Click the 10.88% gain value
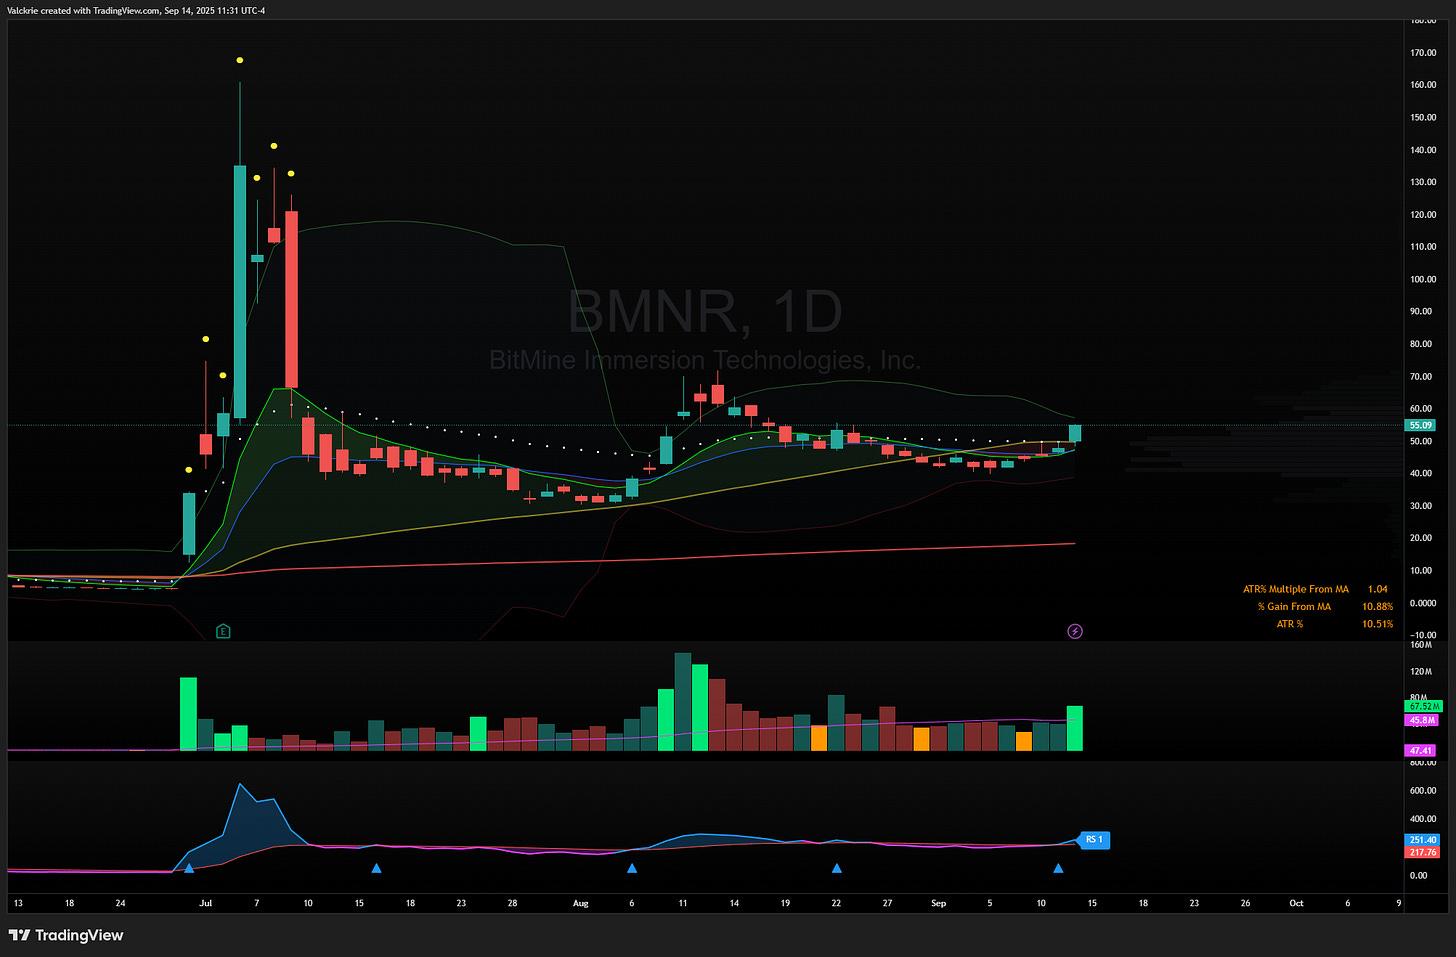The height and width of the screenshot is (957, 1456). (x=1377, y=607)
